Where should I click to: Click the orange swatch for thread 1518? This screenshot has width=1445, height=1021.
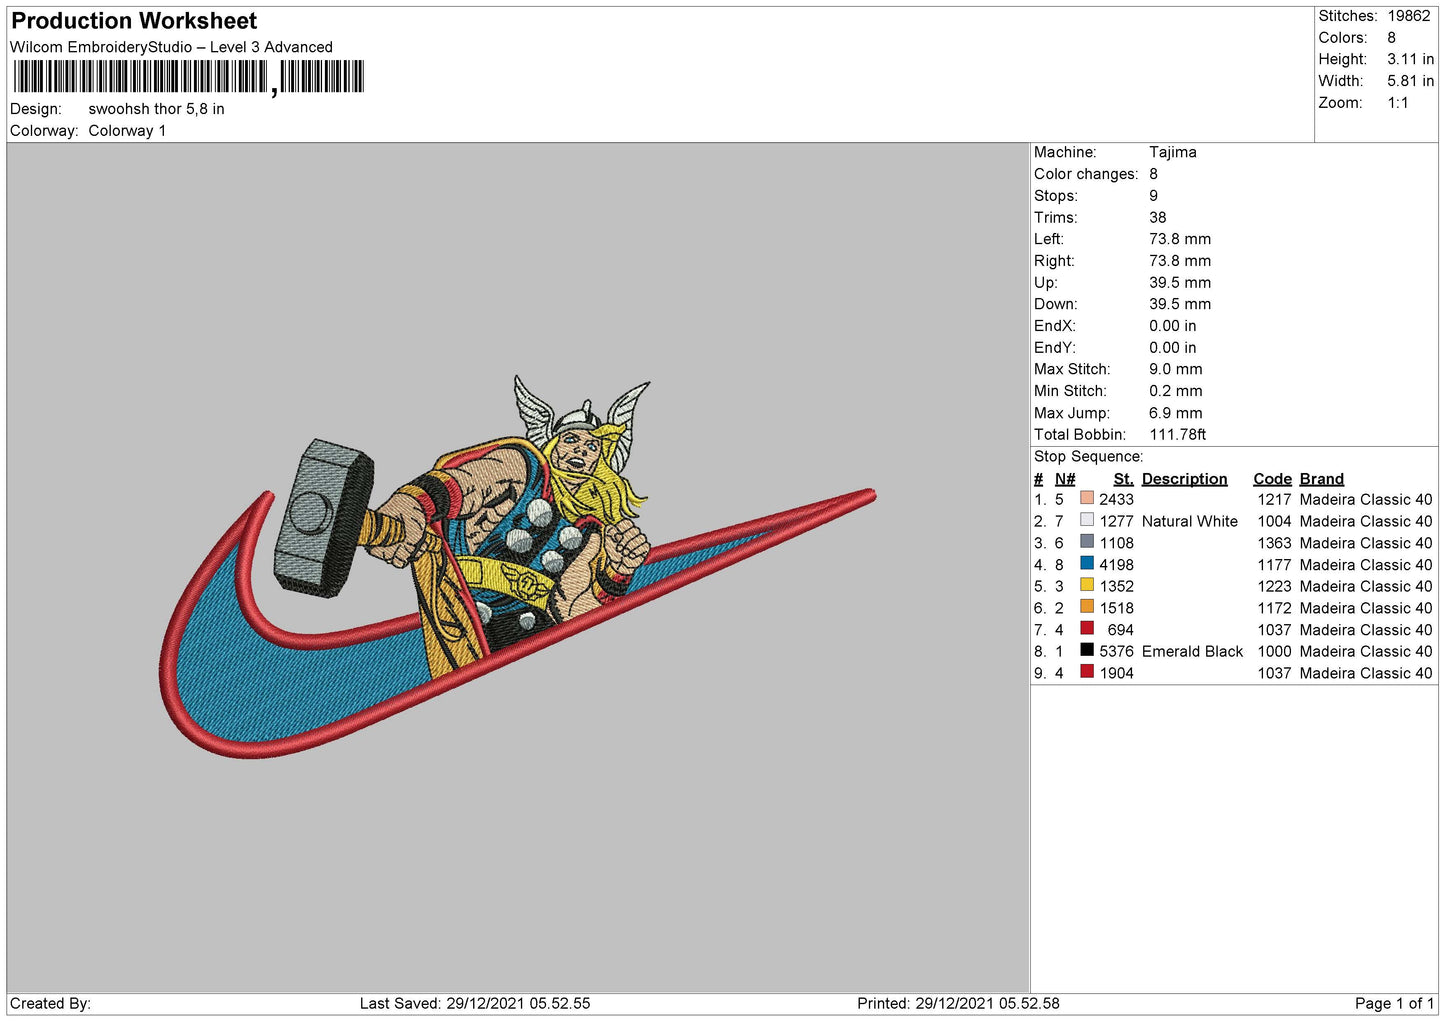tap(1086, 607)
